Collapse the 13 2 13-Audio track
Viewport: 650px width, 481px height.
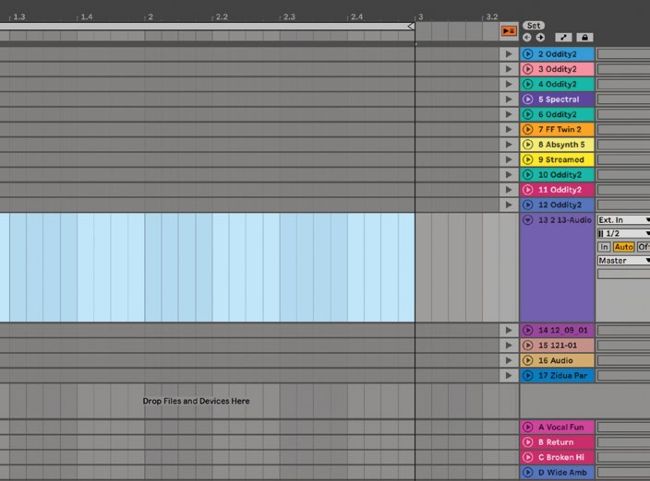tap(528, 219)
